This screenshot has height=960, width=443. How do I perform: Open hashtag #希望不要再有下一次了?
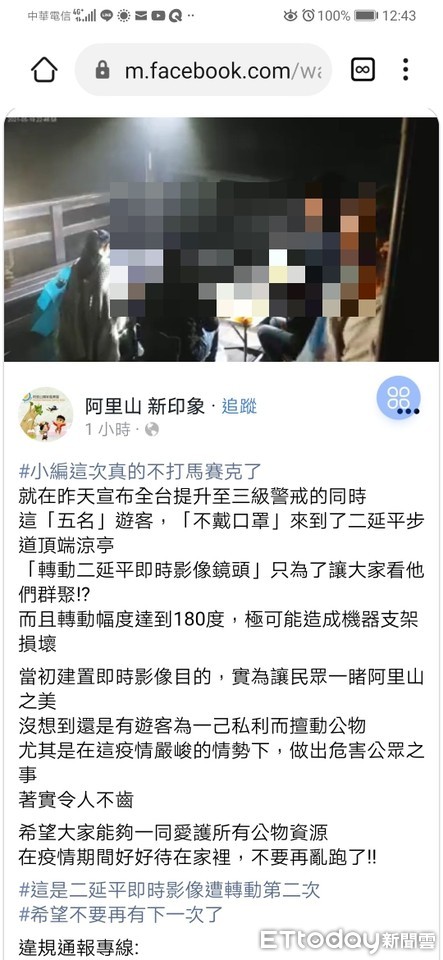[121, 915]
